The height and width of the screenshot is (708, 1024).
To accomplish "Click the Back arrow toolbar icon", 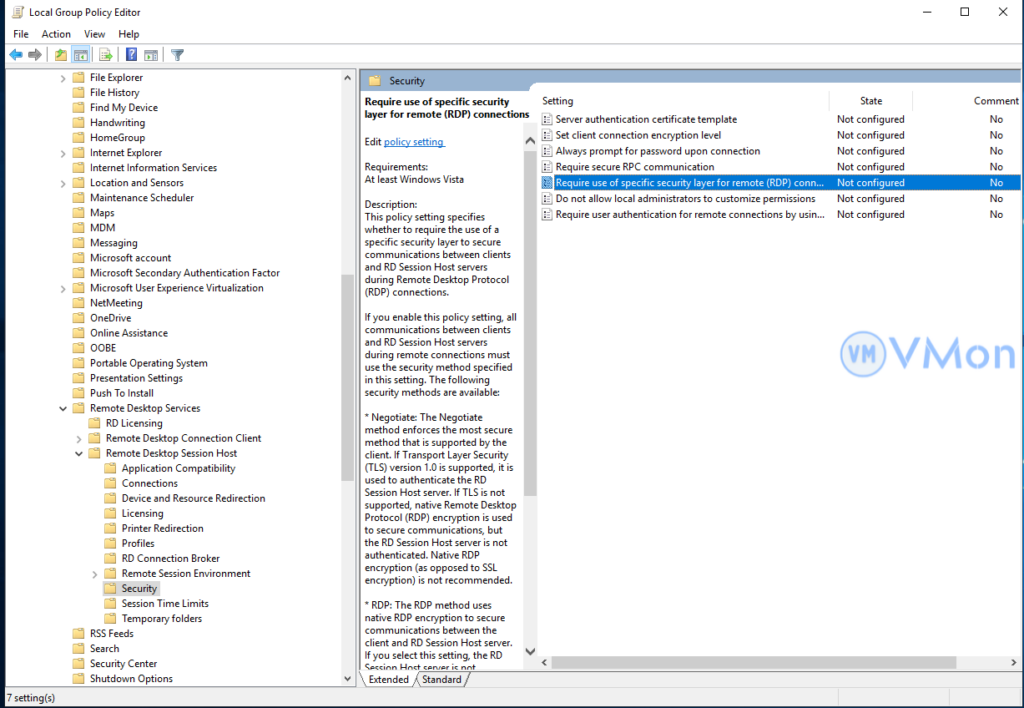I will pos(16,55).
